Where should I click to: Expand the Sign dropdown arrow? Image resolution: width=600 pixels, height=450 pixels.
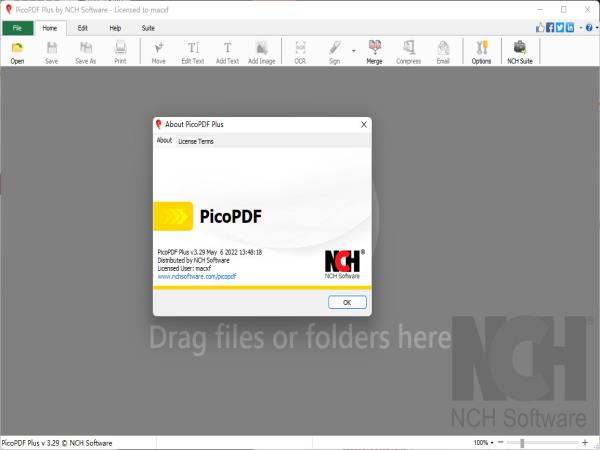(x=354, y=51)
